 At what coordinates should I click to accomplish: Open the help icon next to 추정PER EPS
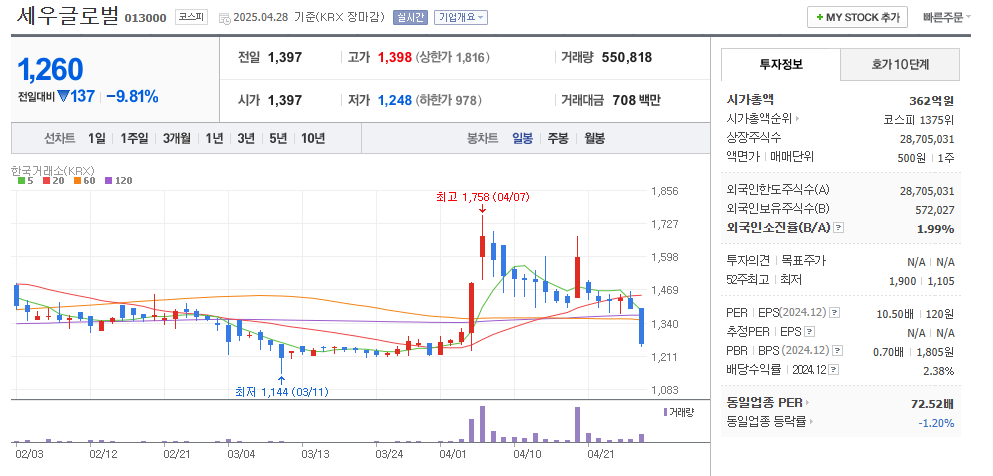(x=809, y=332)
